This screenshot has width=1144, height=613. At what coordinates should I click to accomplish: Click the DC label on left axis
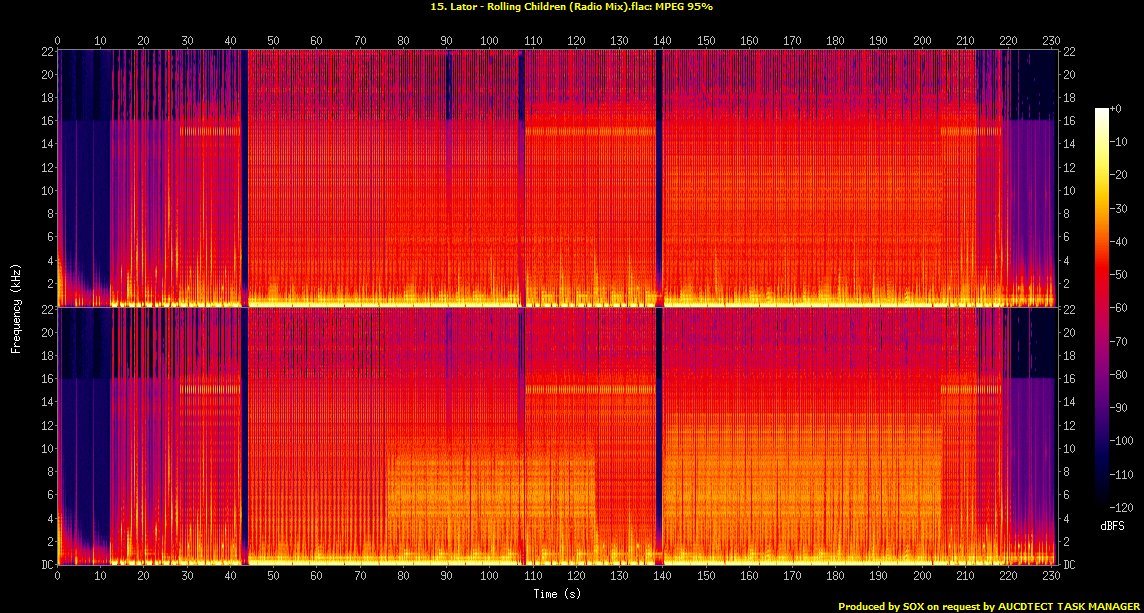coord(45,565)
